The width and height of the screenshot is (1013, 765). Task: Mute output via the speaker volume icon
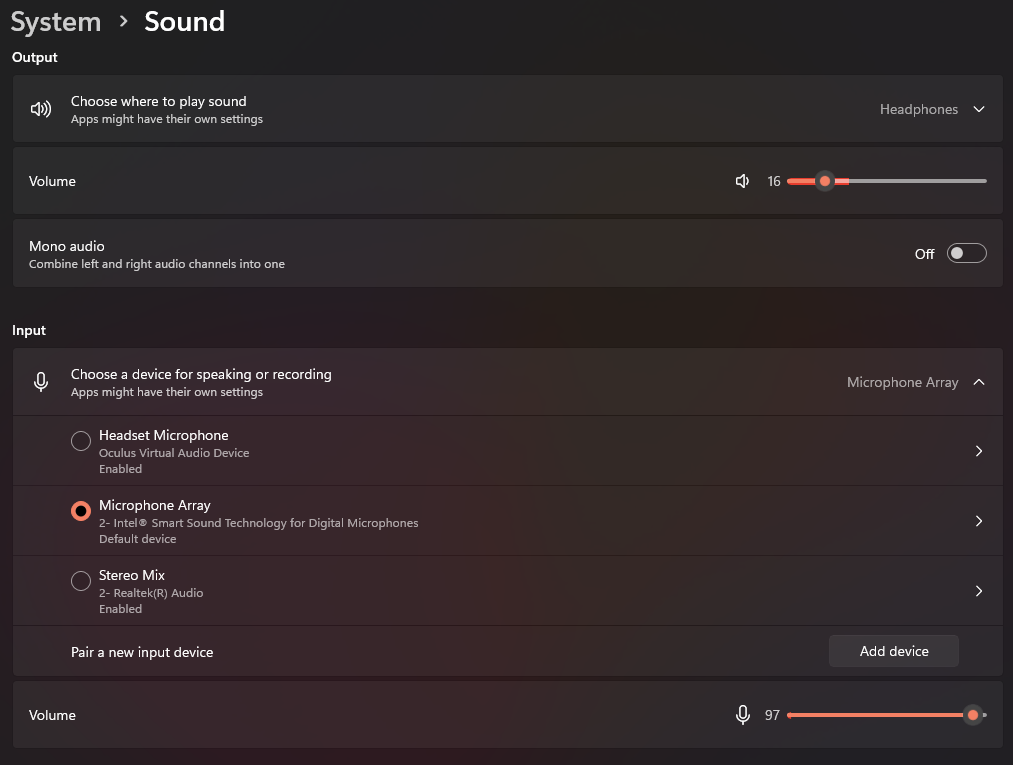[x=742, y=181]
